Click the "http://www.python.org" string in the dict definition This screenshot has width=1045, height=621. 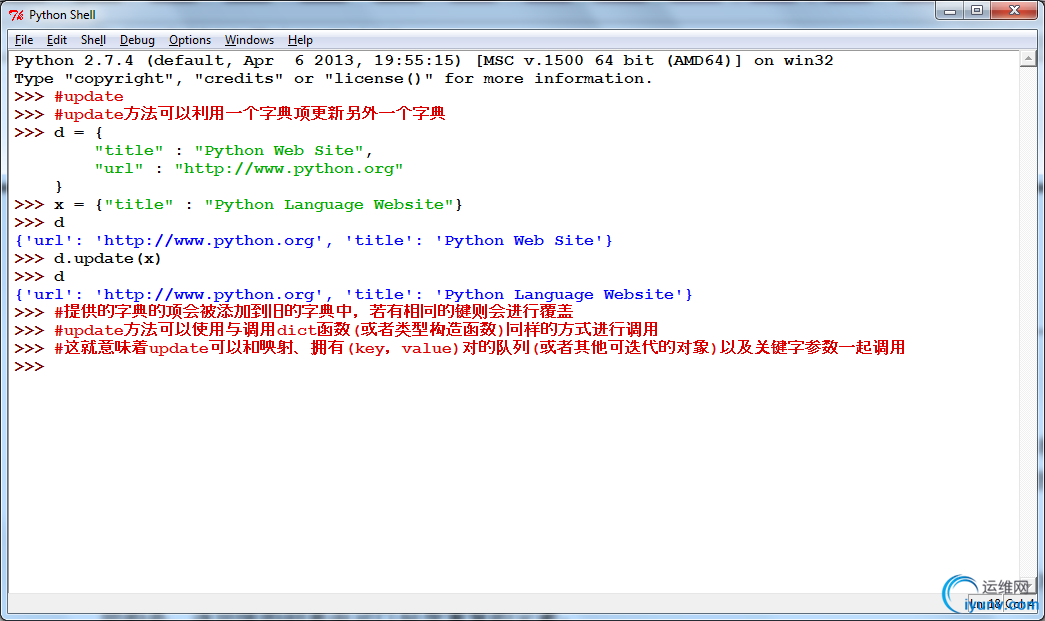pos(289,169)
